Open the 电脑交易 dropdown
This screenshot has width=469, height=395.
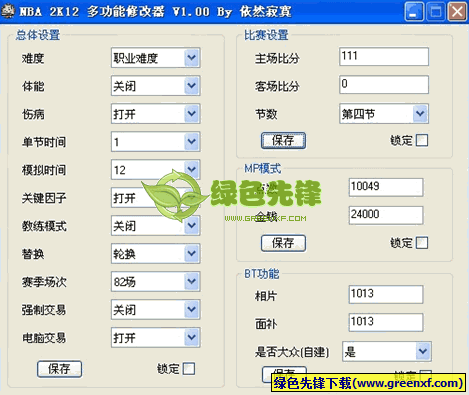coord(192,338)
